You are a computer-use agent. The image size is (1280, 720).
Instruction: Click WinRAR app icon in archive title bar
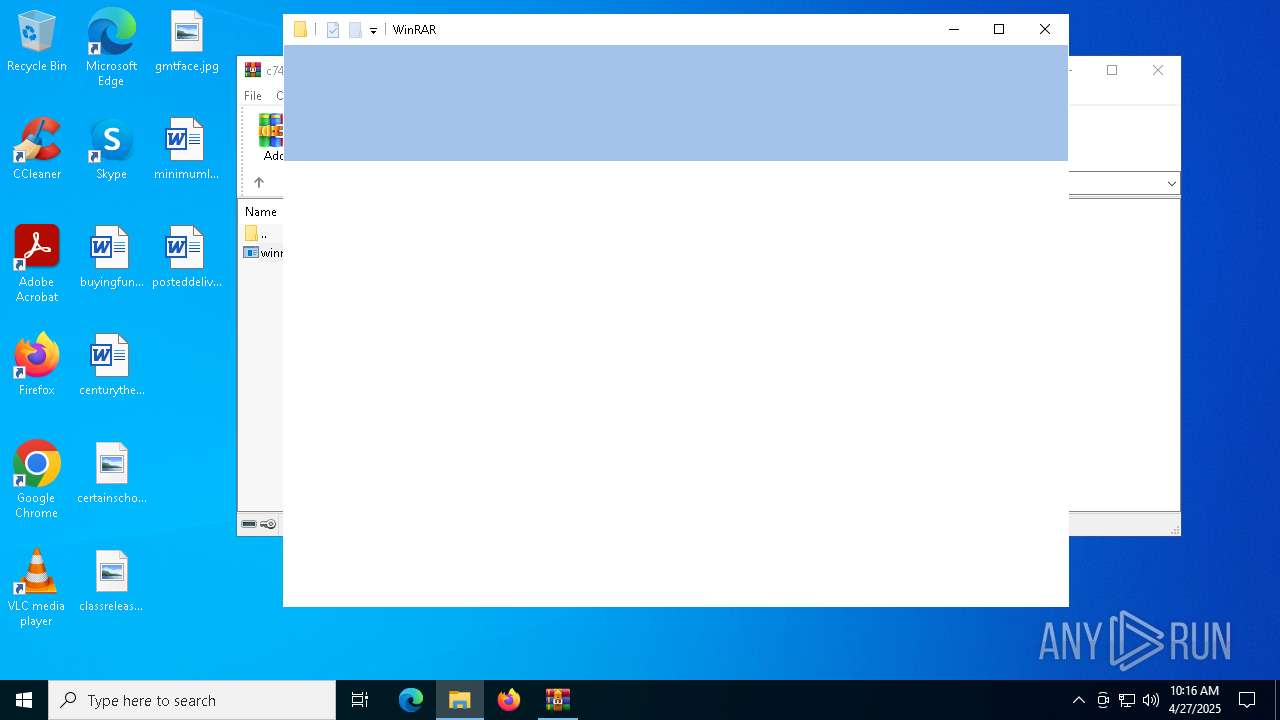tap(253, 70)
